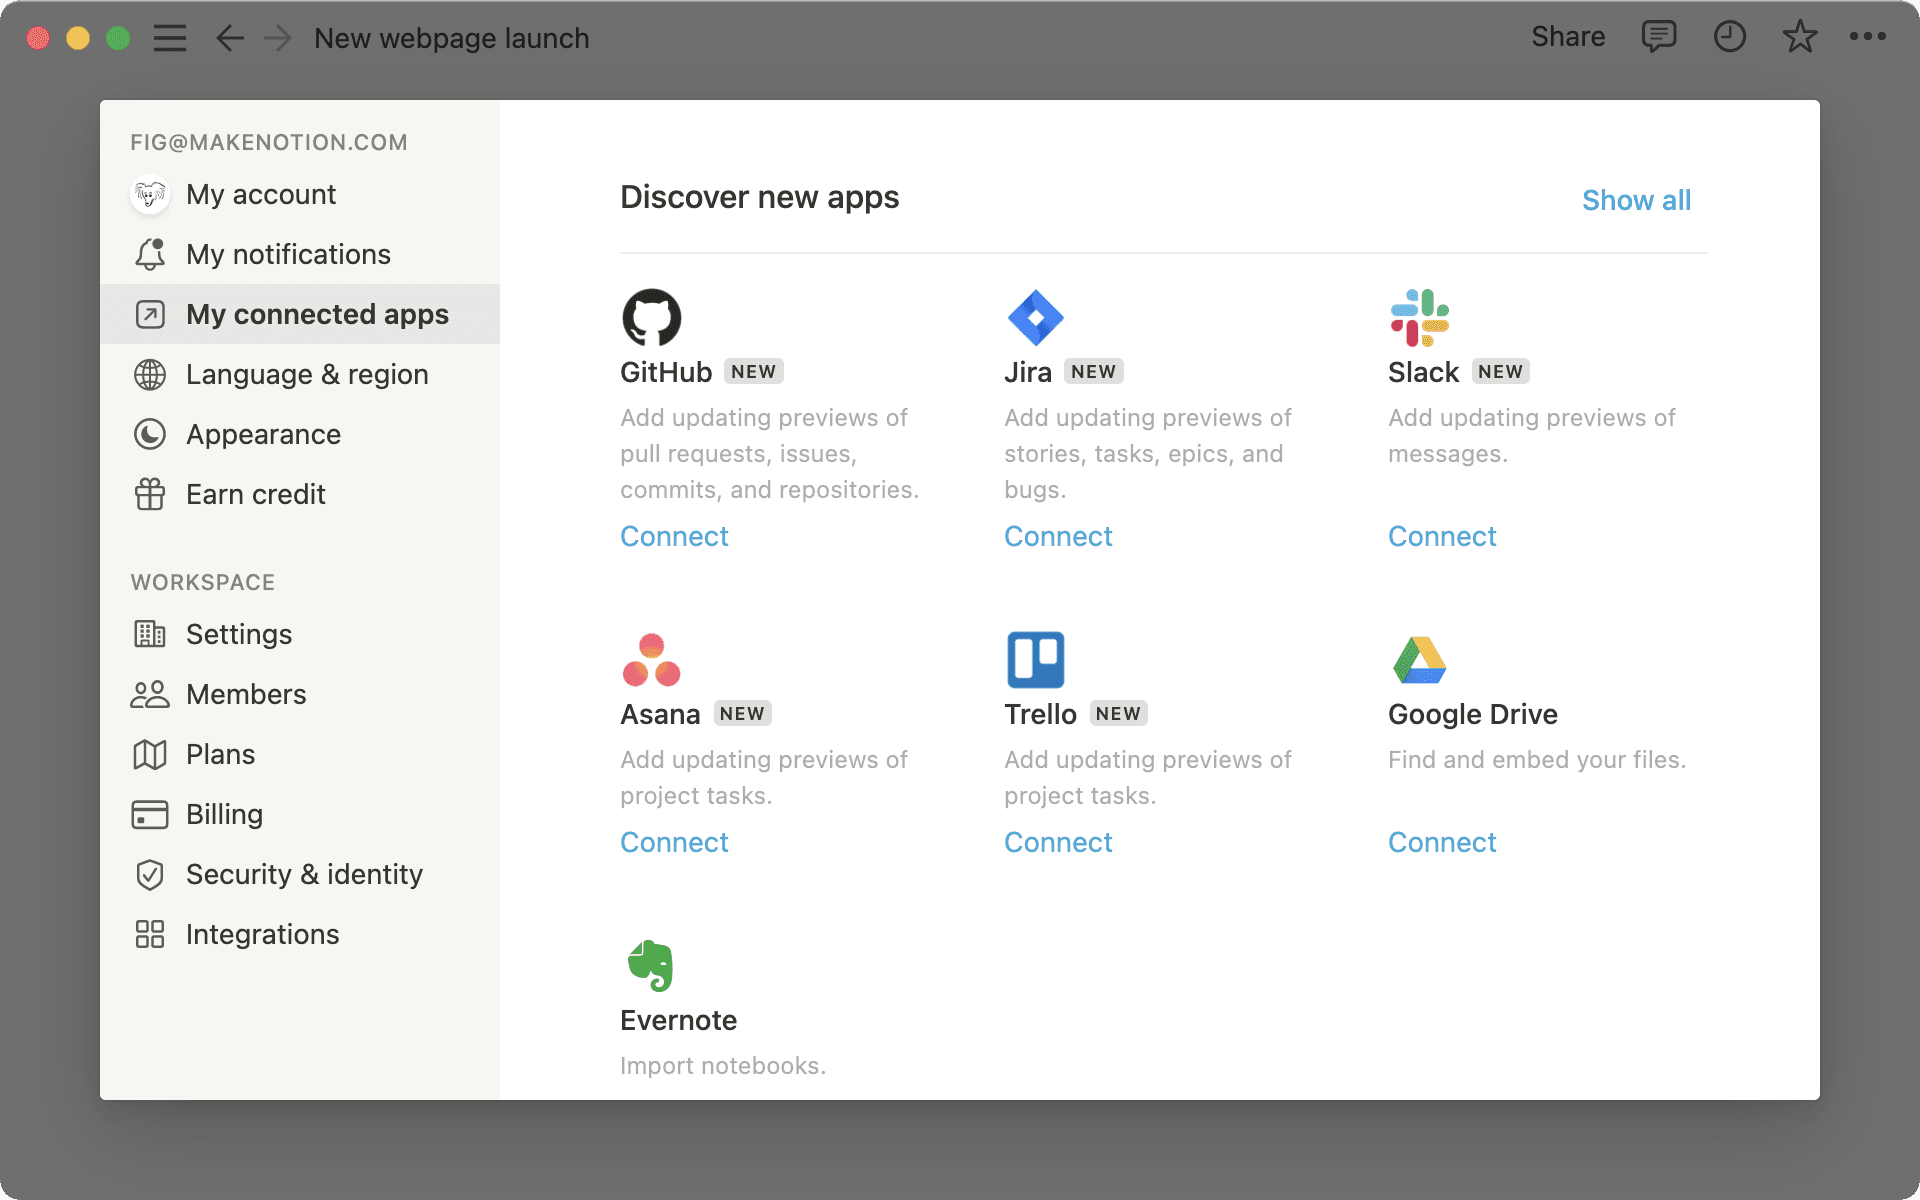Click the Google Drive triangle icon
This screenshot has height=1200, width=1920.
click(x=1419, y=658)
